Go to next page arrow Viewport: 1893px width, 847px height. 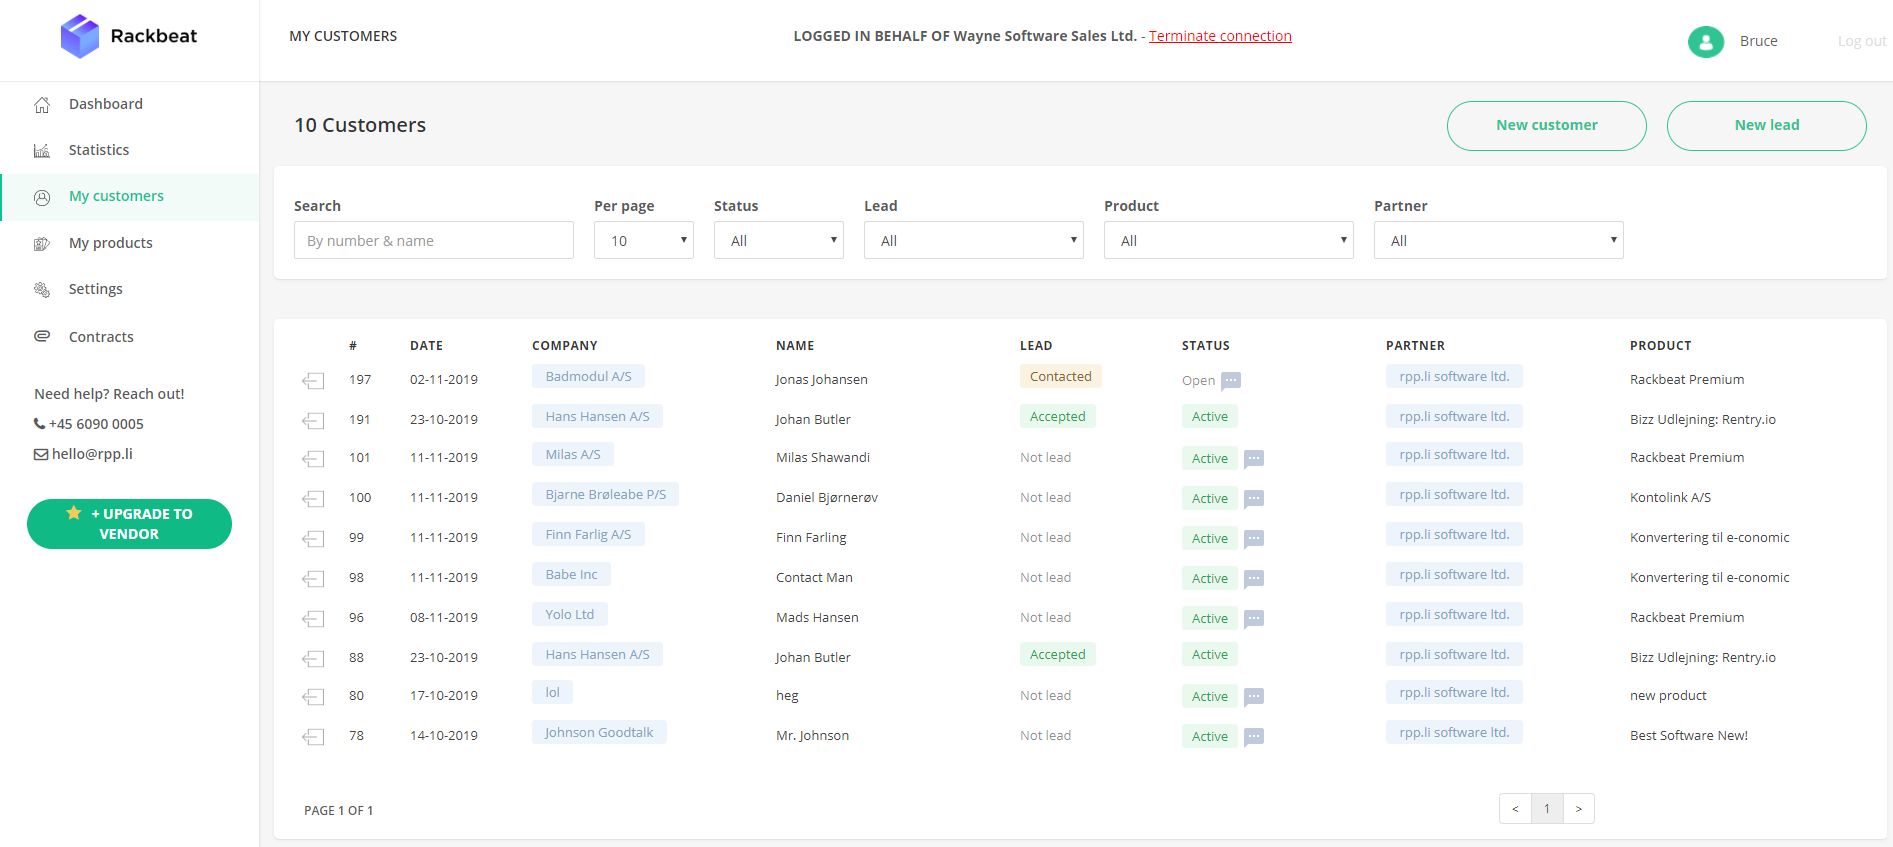click(1579, 809)
